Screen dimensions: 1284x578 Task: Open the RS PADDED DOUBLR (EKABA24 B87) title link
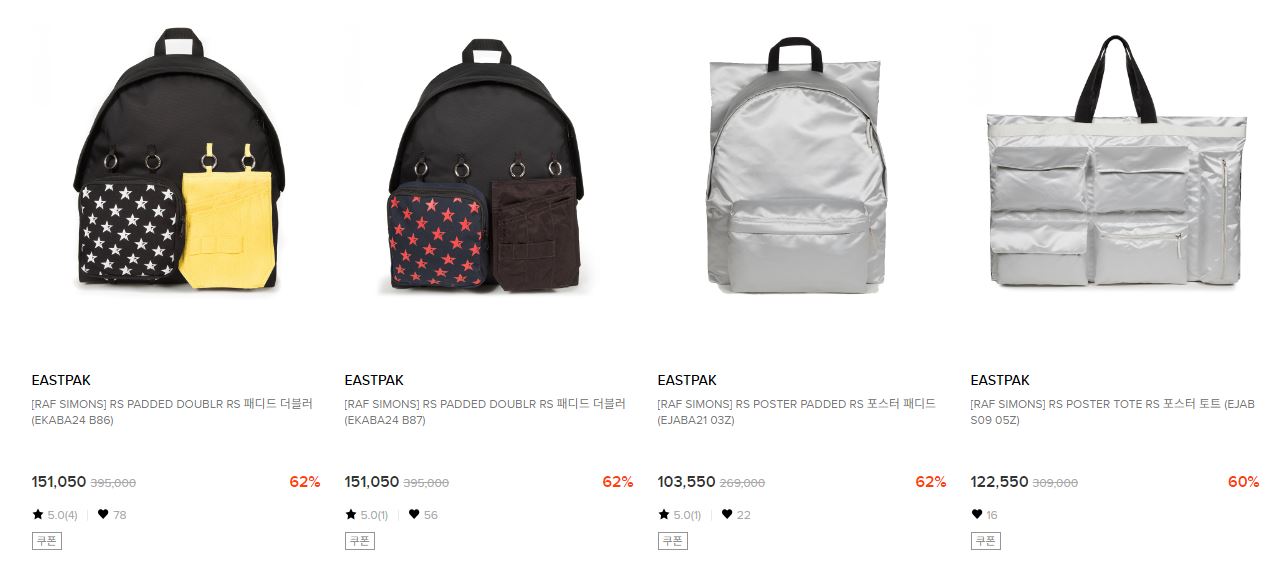click(485, 412)
